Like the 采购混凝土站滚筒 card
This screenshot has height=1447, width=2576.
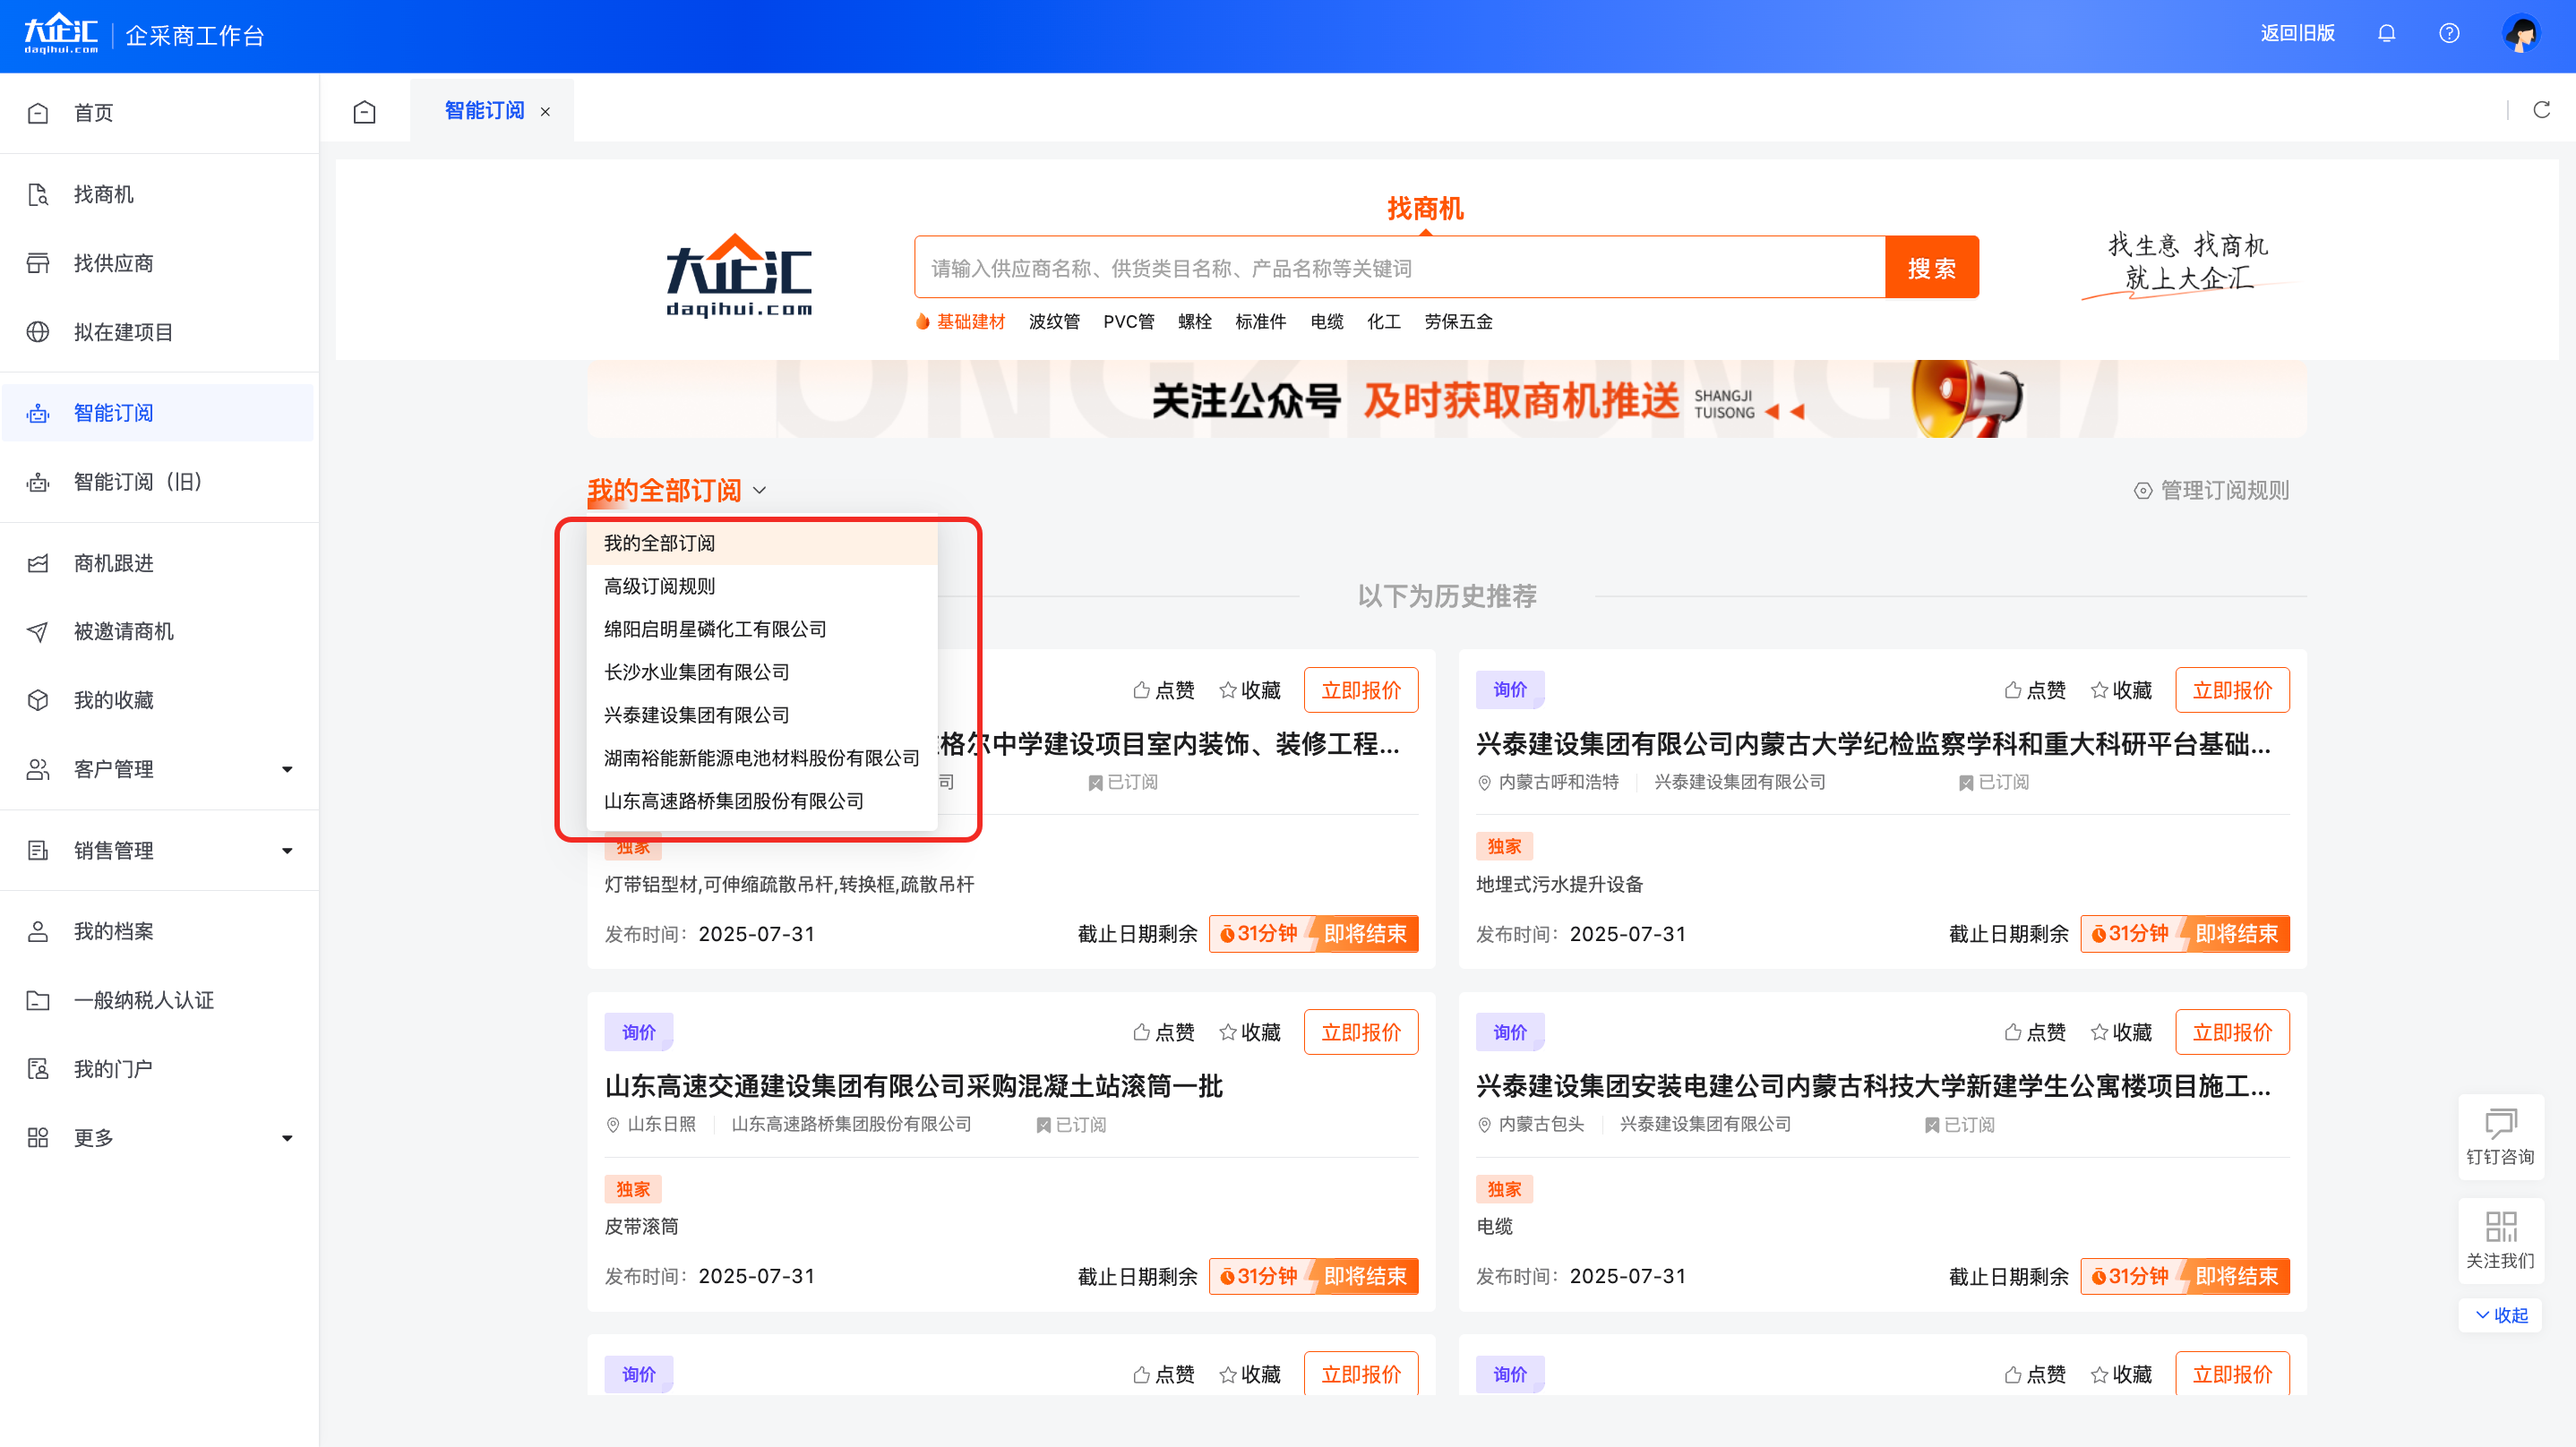pos(1164,1032)
